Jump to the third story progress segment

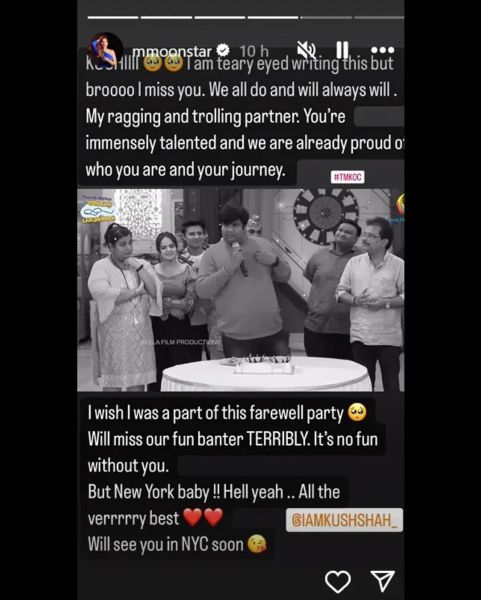pos(220,17)
